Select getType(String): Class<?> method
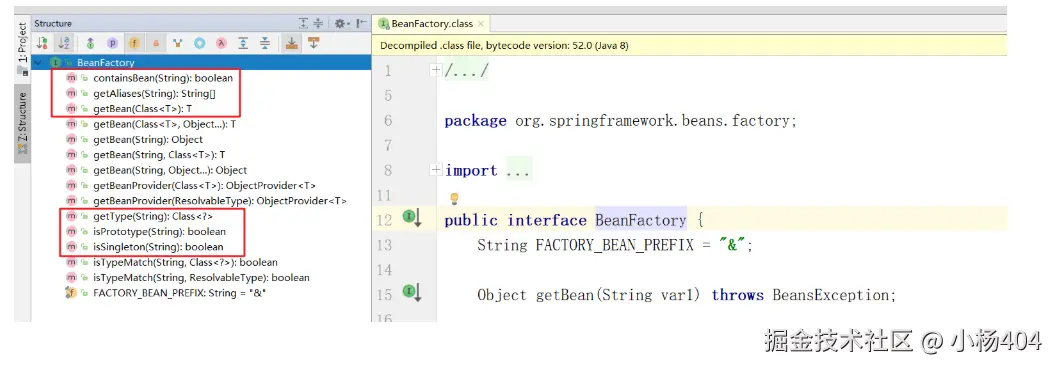1055x368 pixels. click(153, 217)
